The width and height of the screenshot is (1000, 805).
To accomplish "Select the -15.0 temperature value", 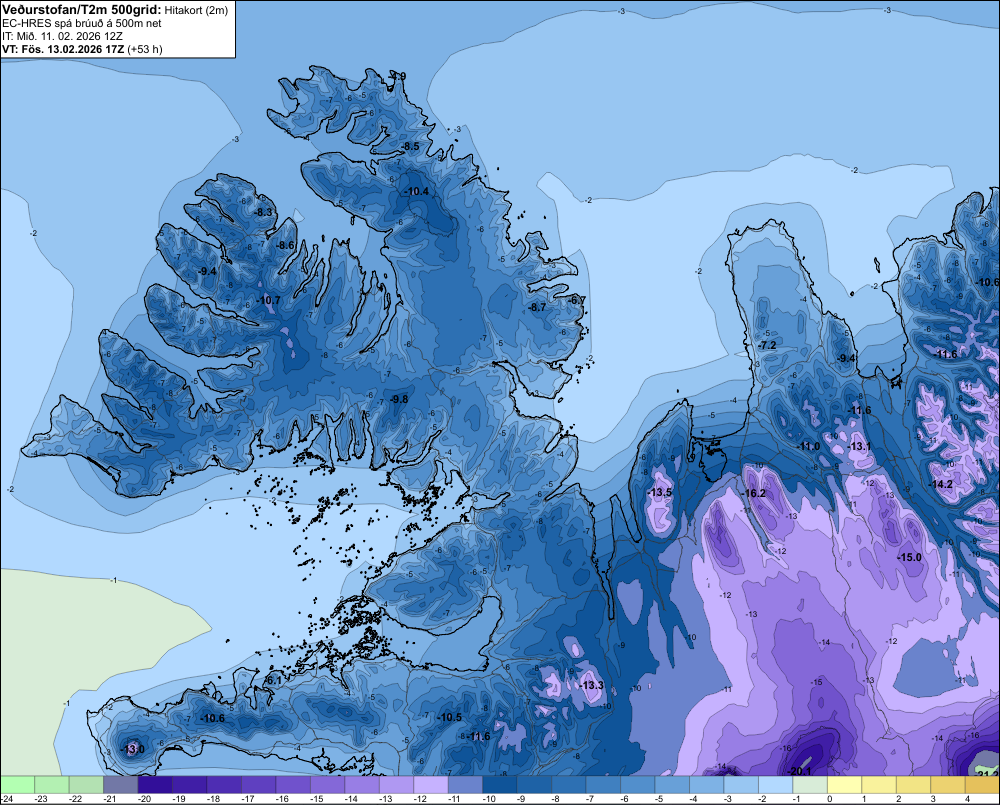I will 909,557.
